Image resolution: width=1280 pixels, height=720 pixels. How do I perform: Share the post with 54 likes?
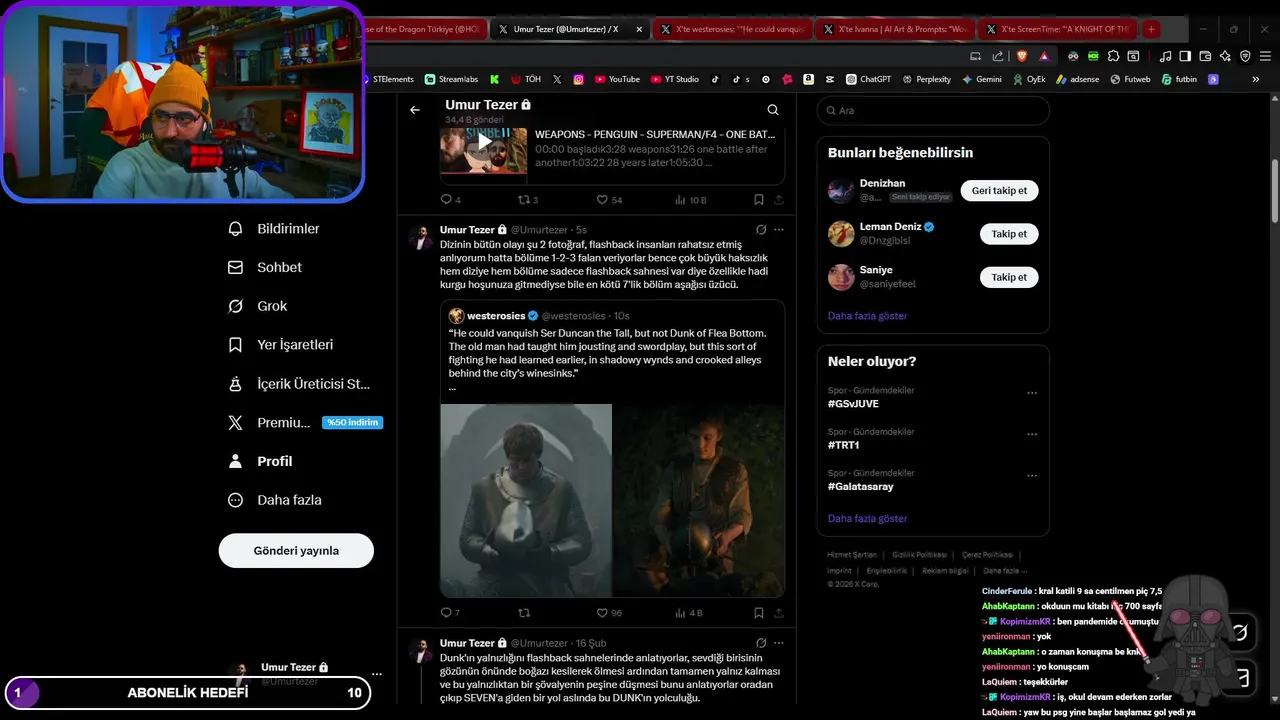(779, 199)
